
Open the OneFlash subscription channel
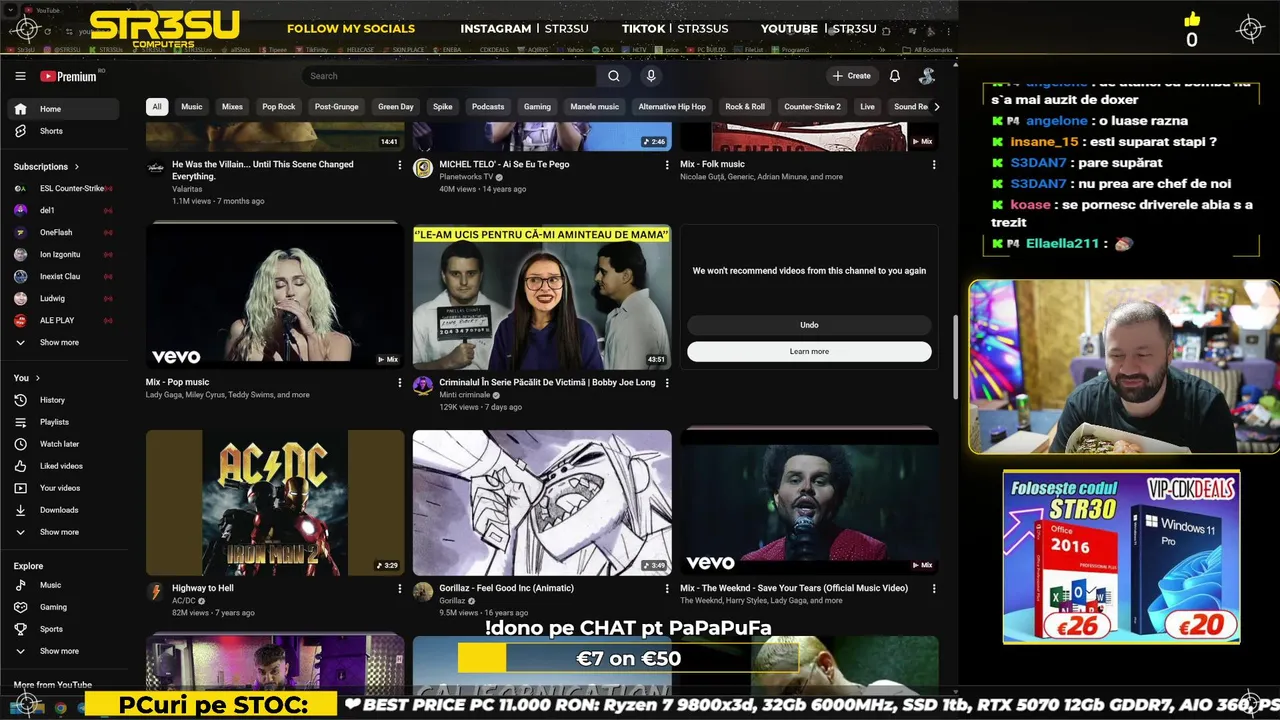pos(64,232)
